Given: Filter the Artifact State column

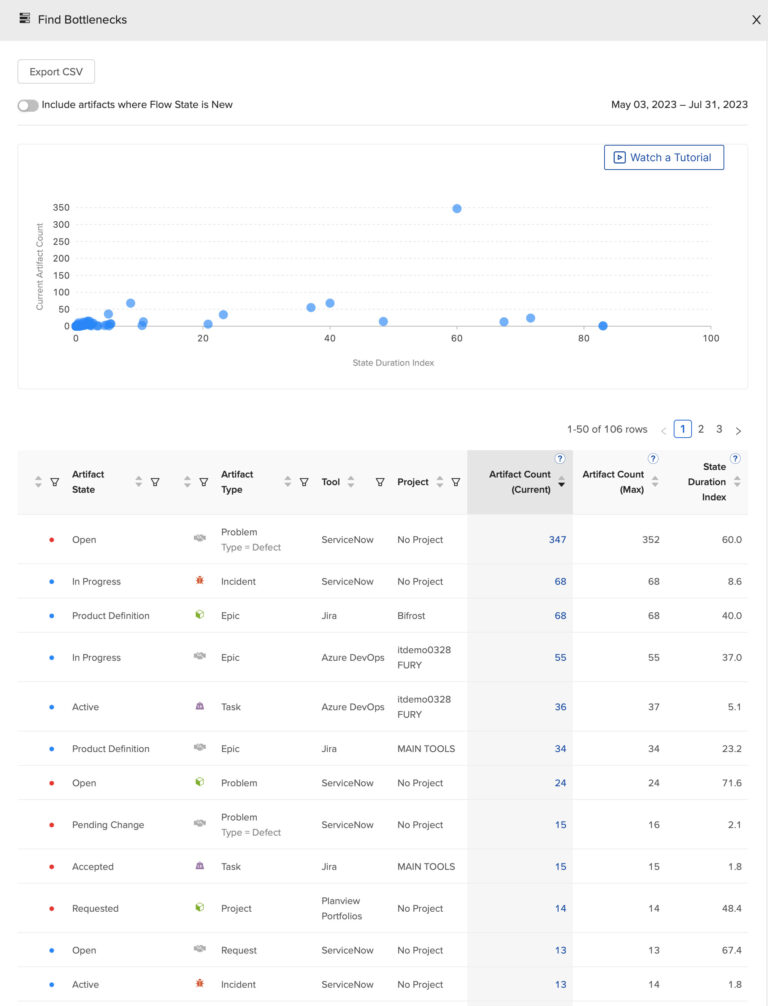Looking at the screenshot, I should (x=155, y=482).
